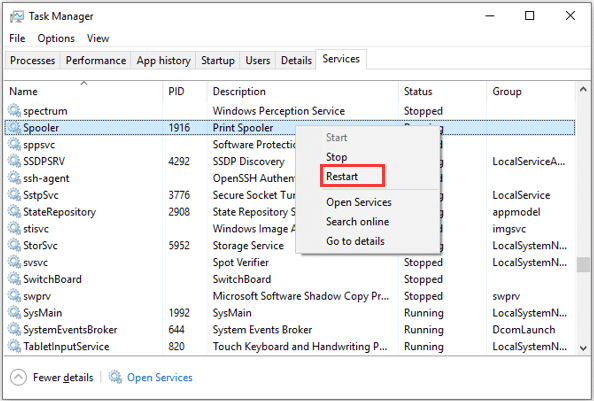Image resolution: width=594 pixels, height=401 pixels.
Task: Choose Restart from the context menu
Action: click(342, 176)
